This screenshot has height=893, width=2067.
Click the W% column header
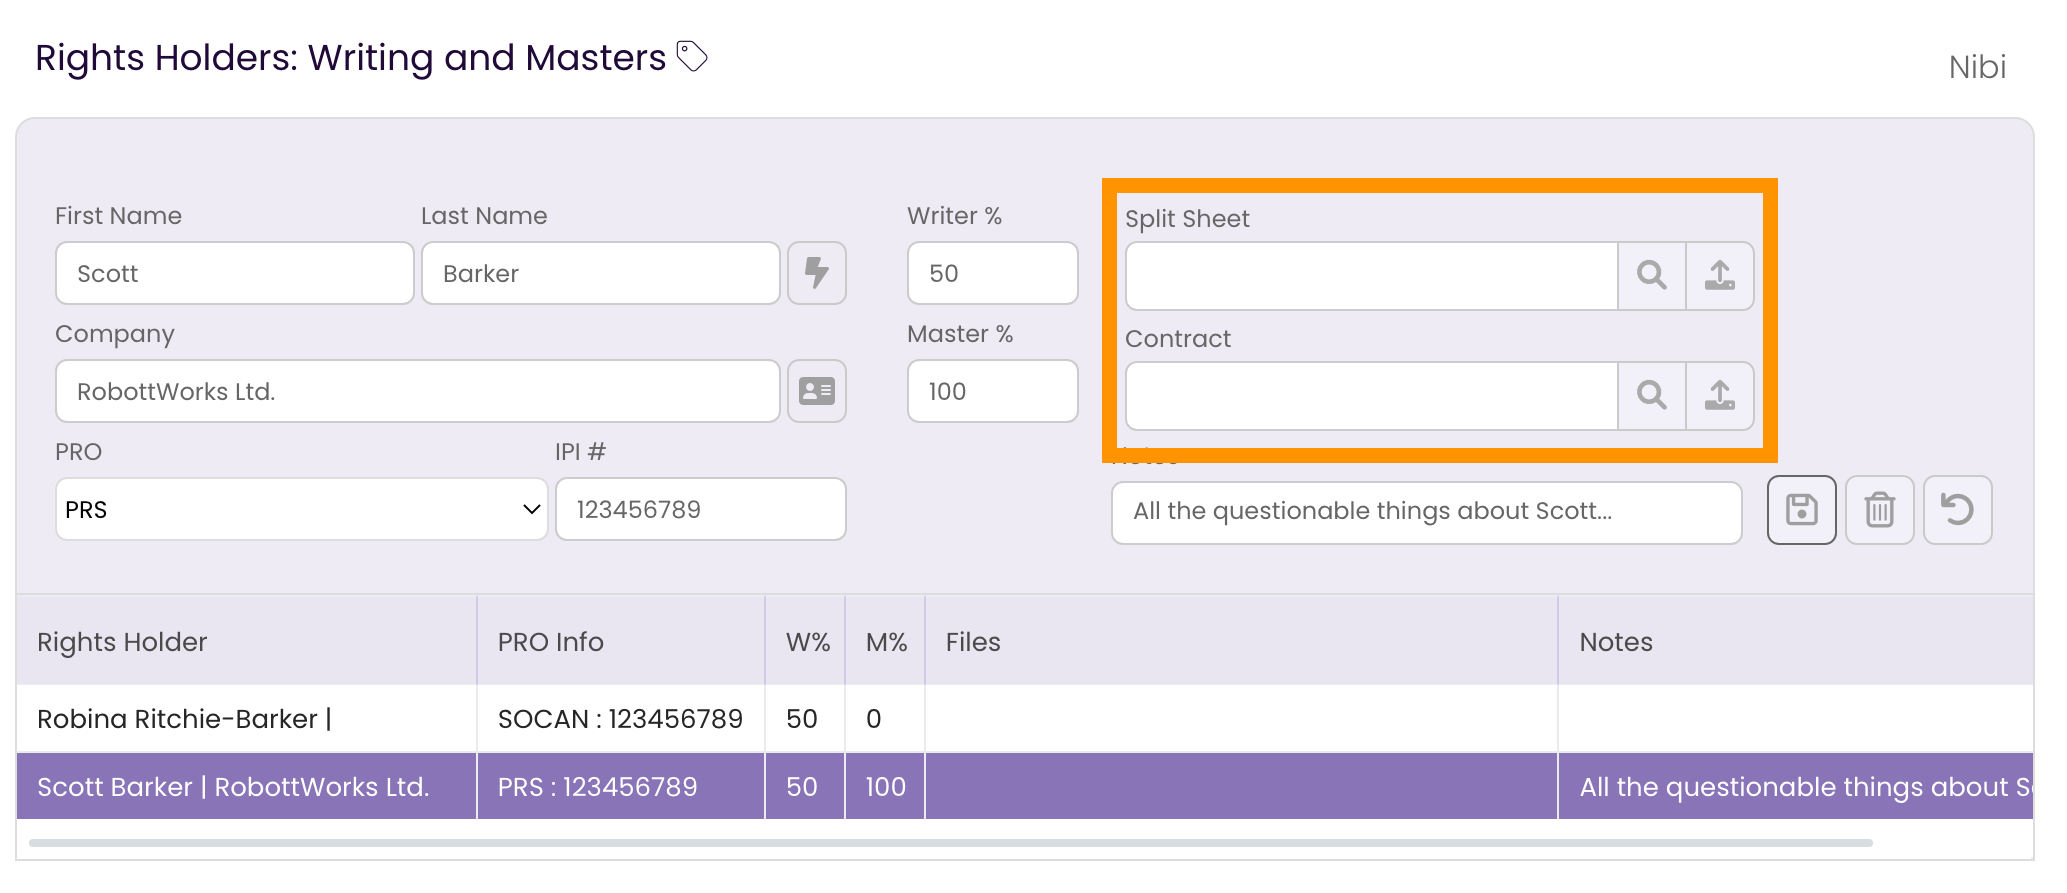(806, 641)
